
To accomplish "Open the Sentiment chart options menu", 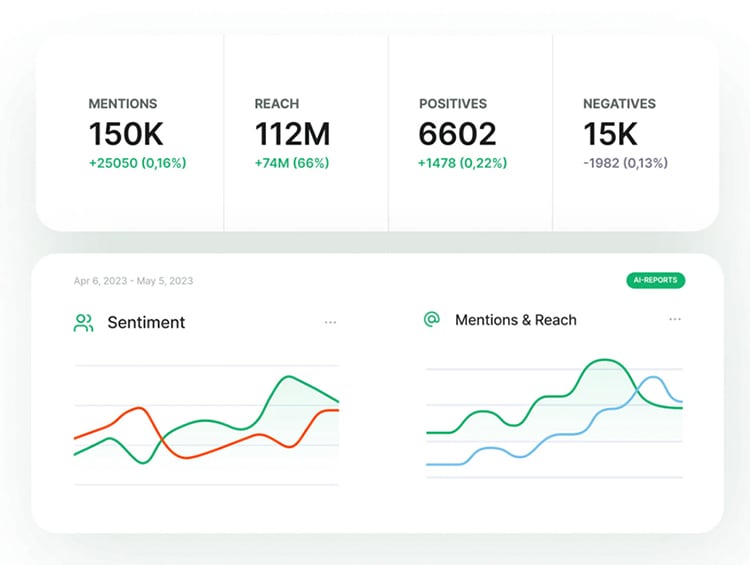I will point(330,322).
